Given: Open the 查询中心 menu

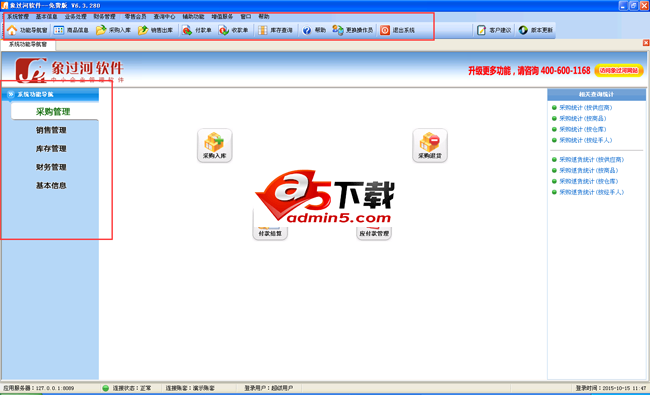Looking at the screenshot, I should coord(164,17).
